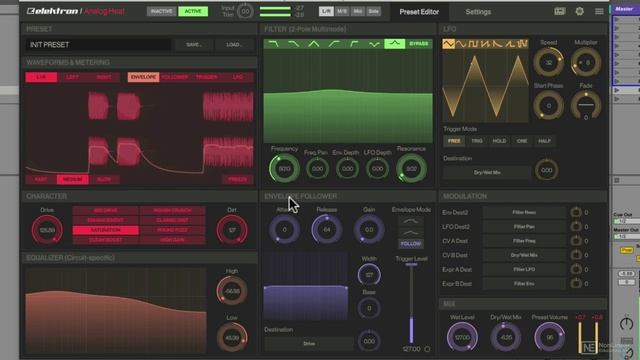
Task: Toggle the filter BYPASS button
Action: tap(419, 44)
